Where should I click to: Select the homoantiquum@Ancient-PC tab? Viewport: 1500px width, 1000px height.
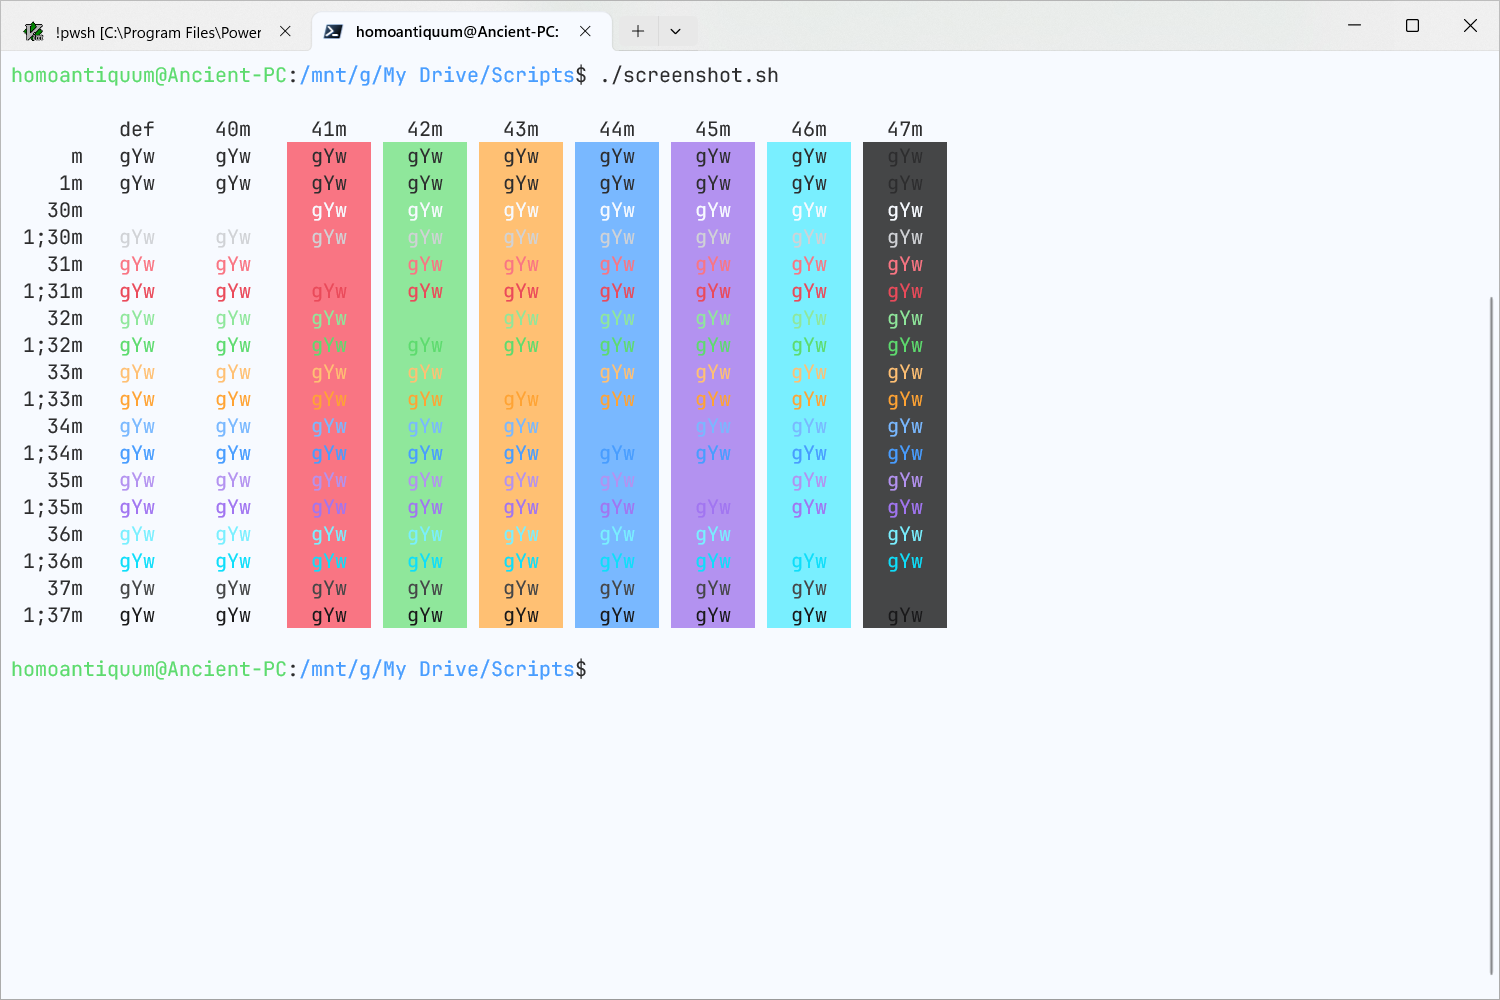coord(462,31)
